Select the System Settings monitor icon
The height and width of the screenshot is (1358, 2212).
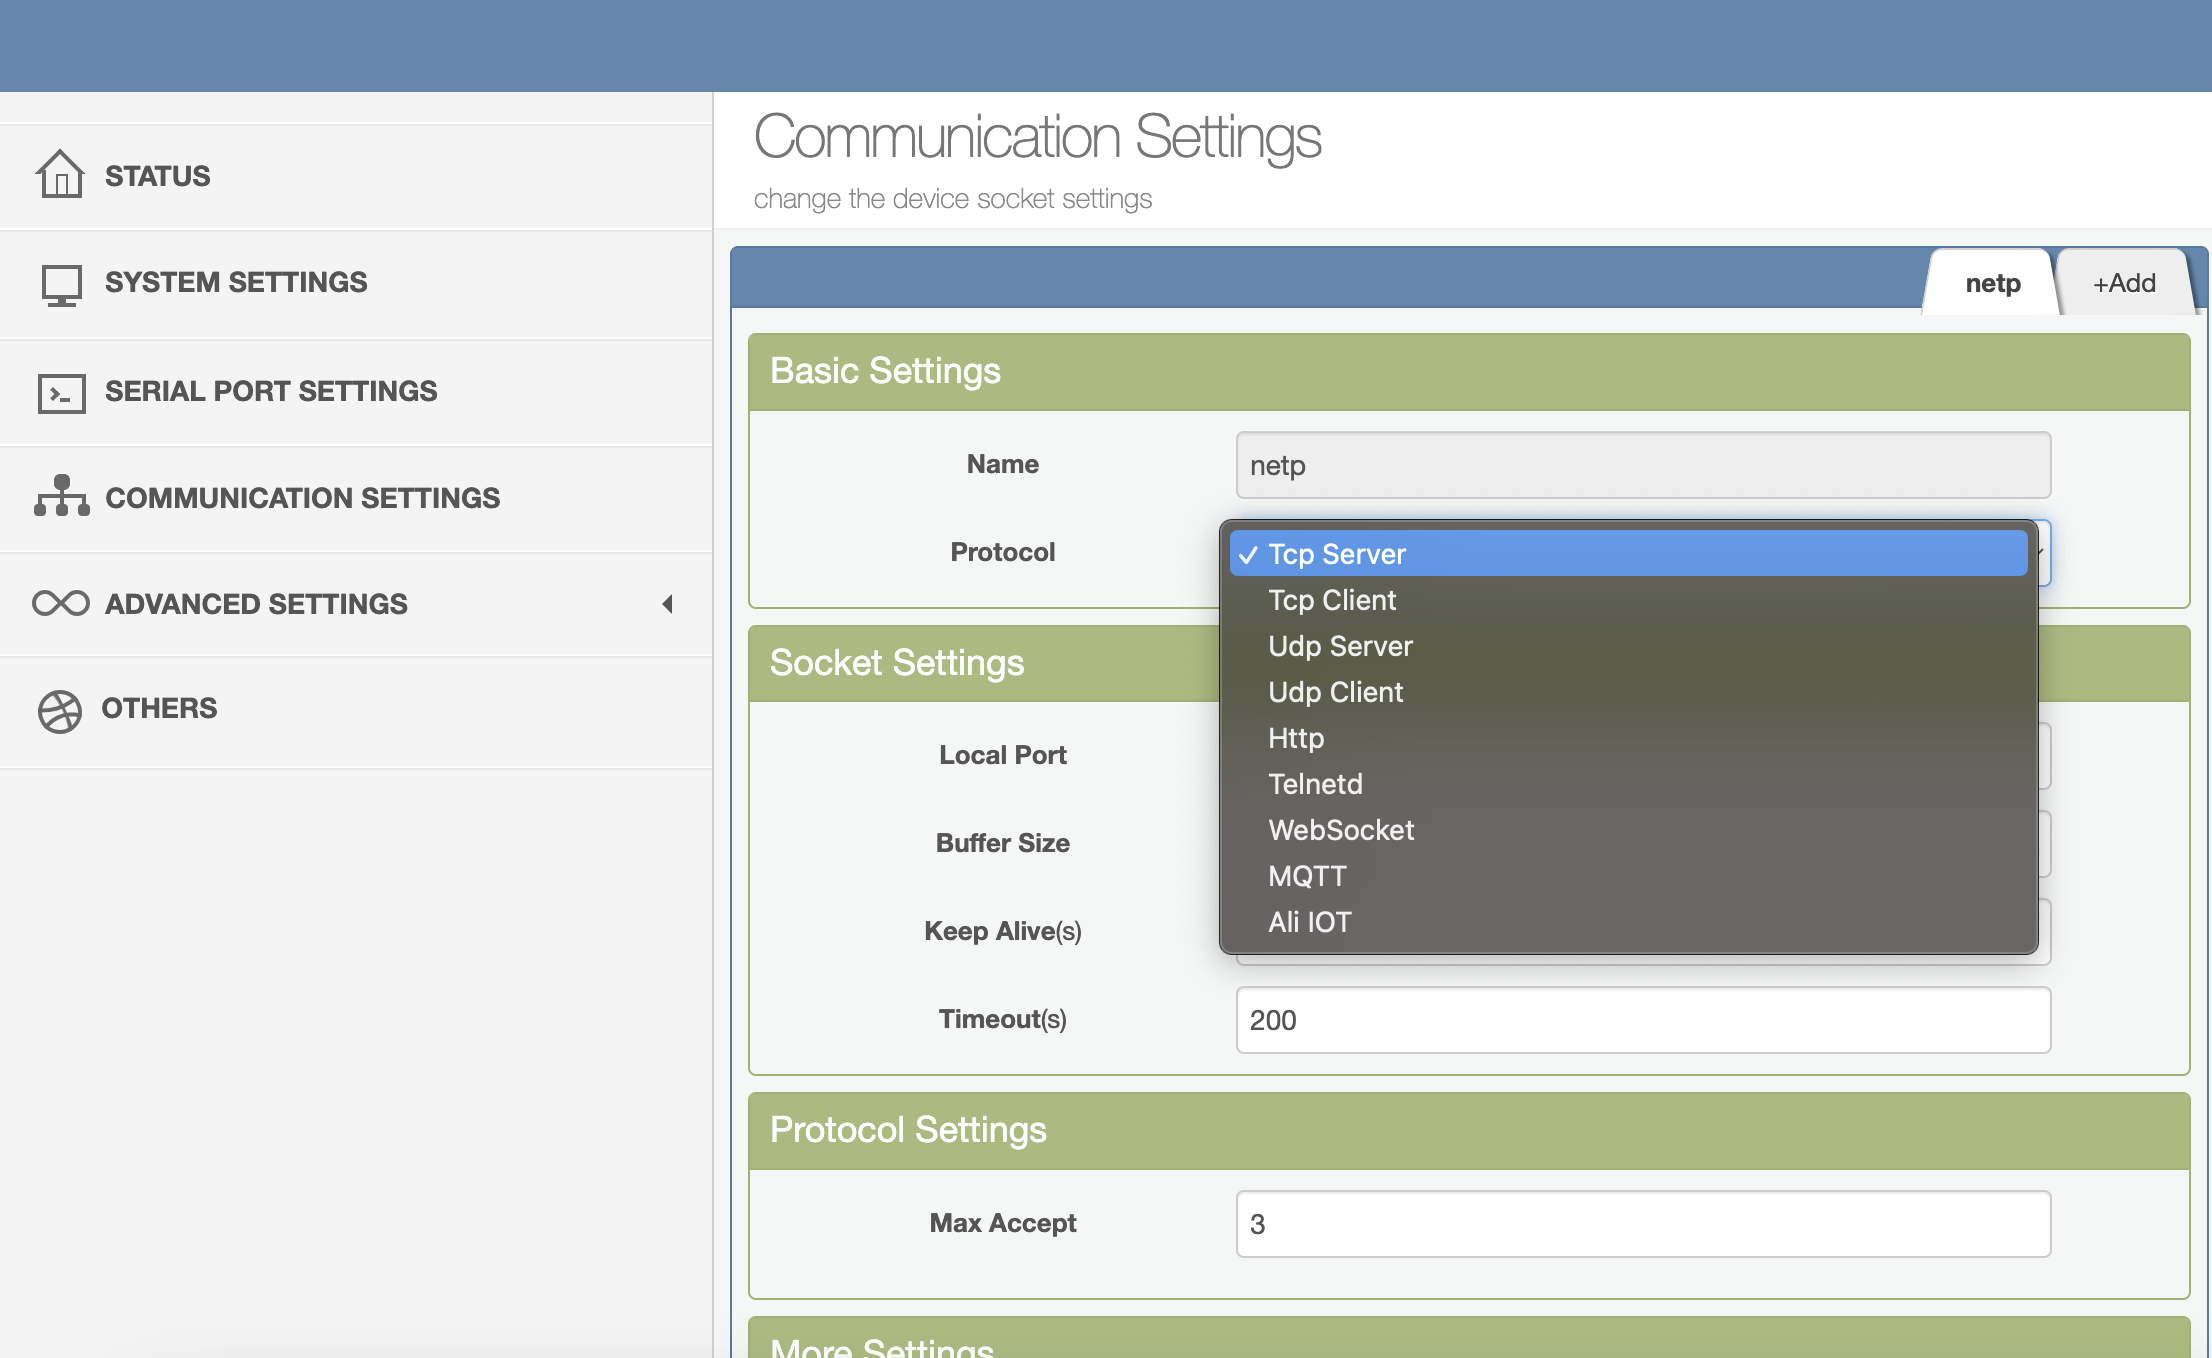click(60, 283)
